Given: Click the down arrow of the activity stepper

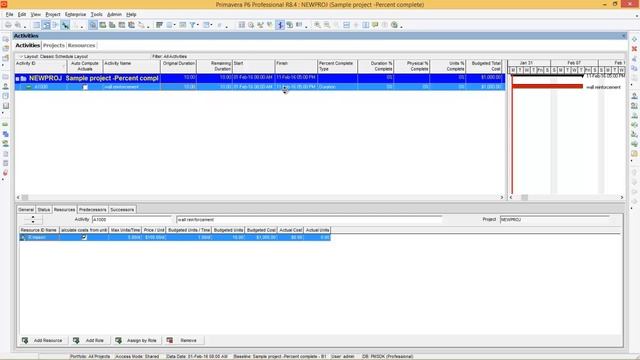Looking at the screenshot, I should click(33, 222).
